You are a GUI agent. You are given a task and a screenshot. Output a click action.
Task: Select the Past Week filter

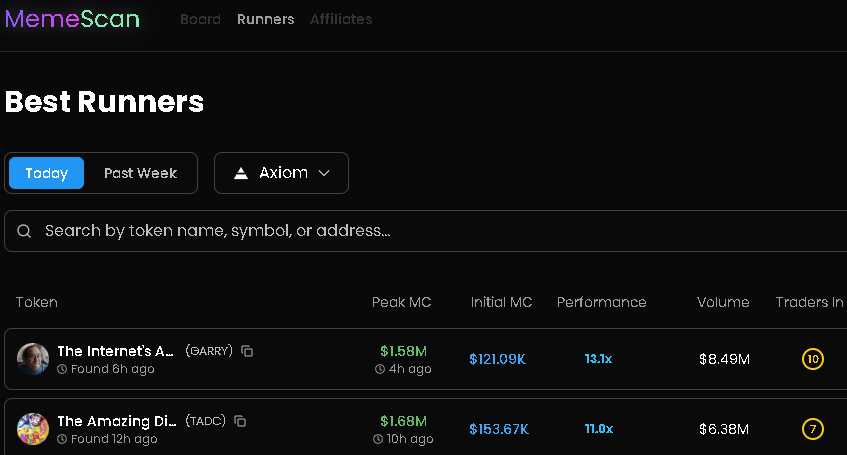[140, 173]
